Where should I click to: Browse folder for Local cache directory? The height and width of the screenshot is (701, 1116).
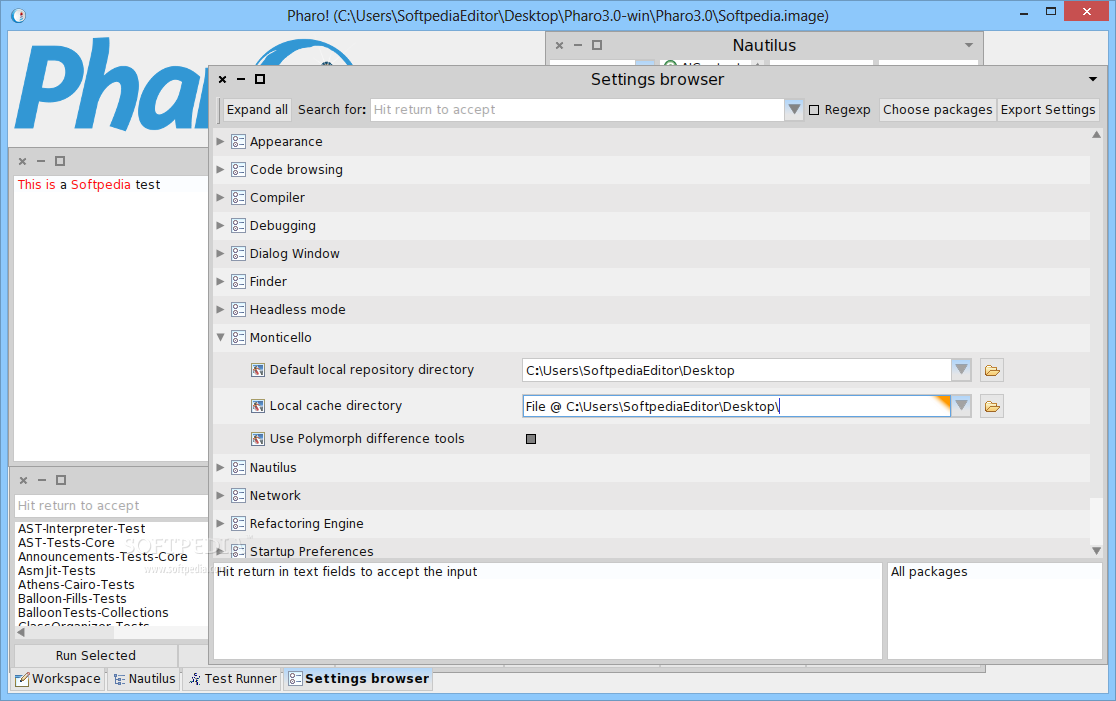click(x=991, y=406)
